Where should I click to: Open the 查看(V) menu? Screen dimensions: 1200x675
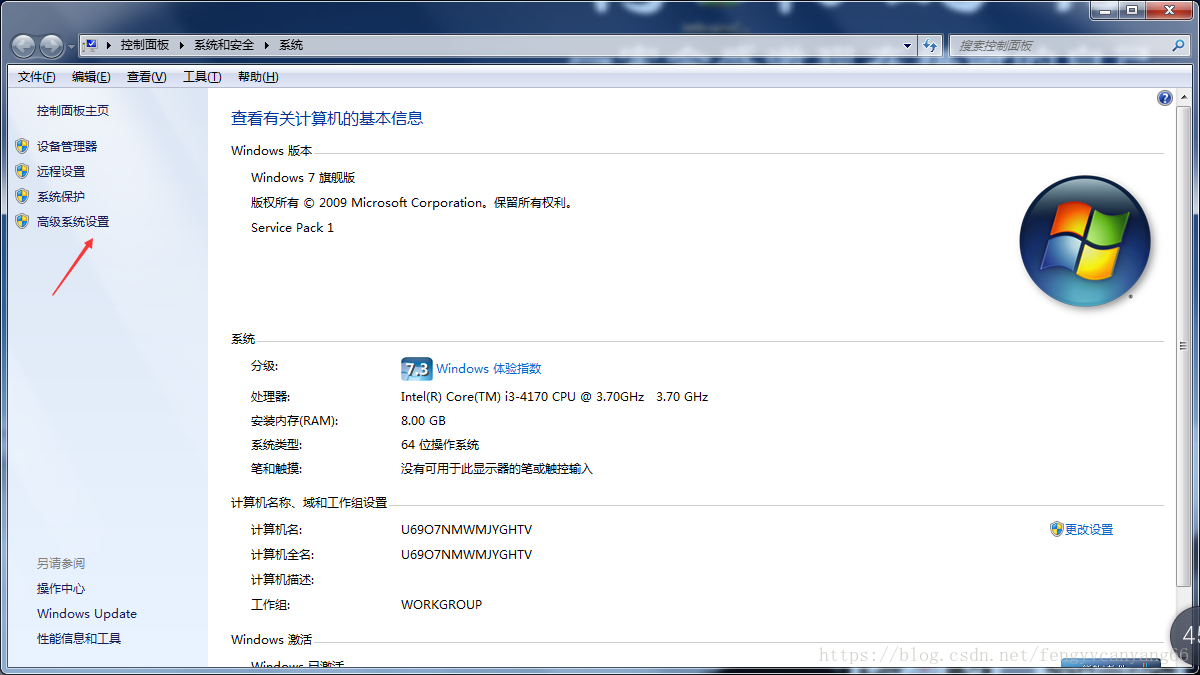(146, 77)
